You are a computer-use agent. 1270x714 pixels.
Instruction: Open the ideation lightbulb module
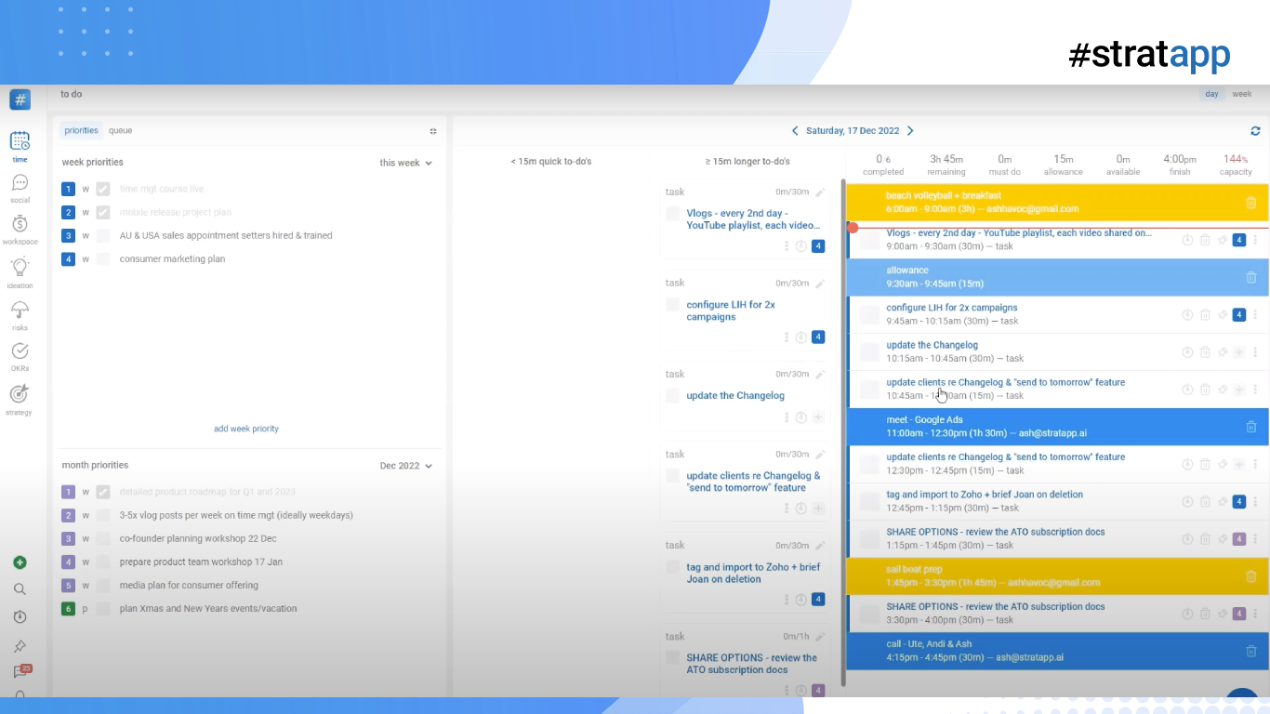[20, 272]
